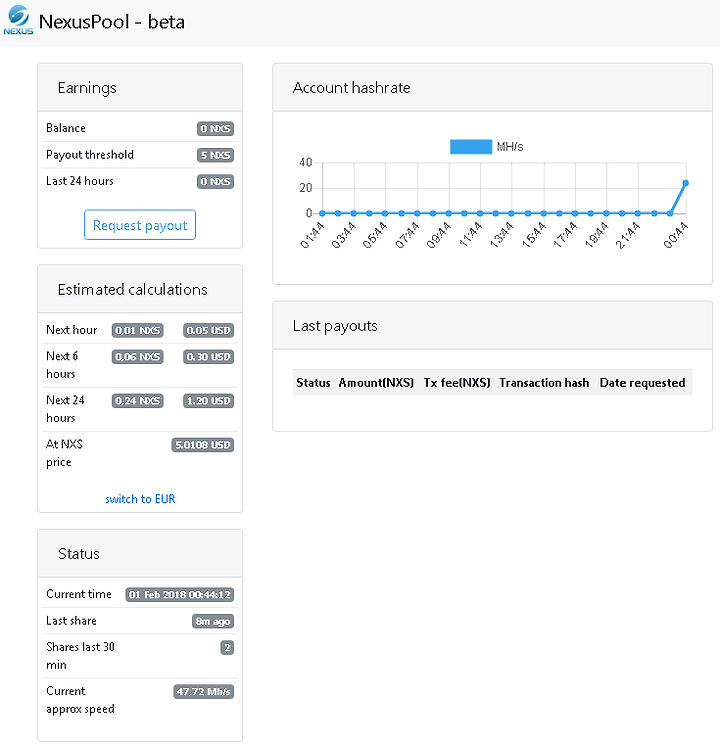Image resolution: width=720 pixels, height=745 pixels.
Task: Click the Last payouts heading
Action: 335,326
